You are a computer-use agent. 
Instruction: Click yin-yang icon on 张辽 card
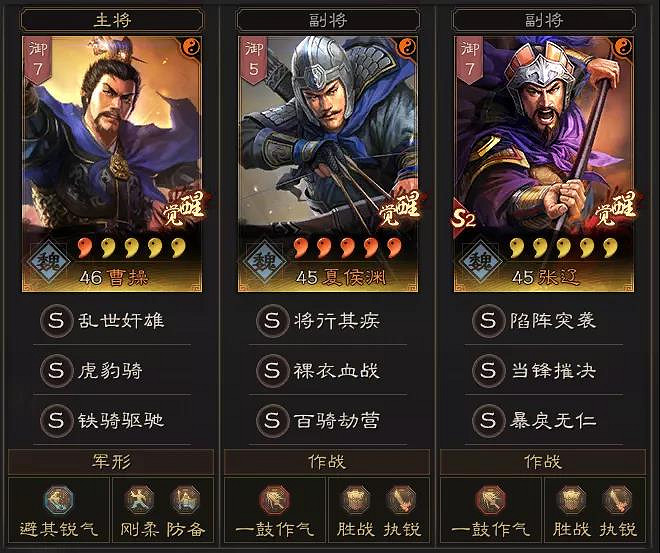pyautogui.click(x=623, y=47)
